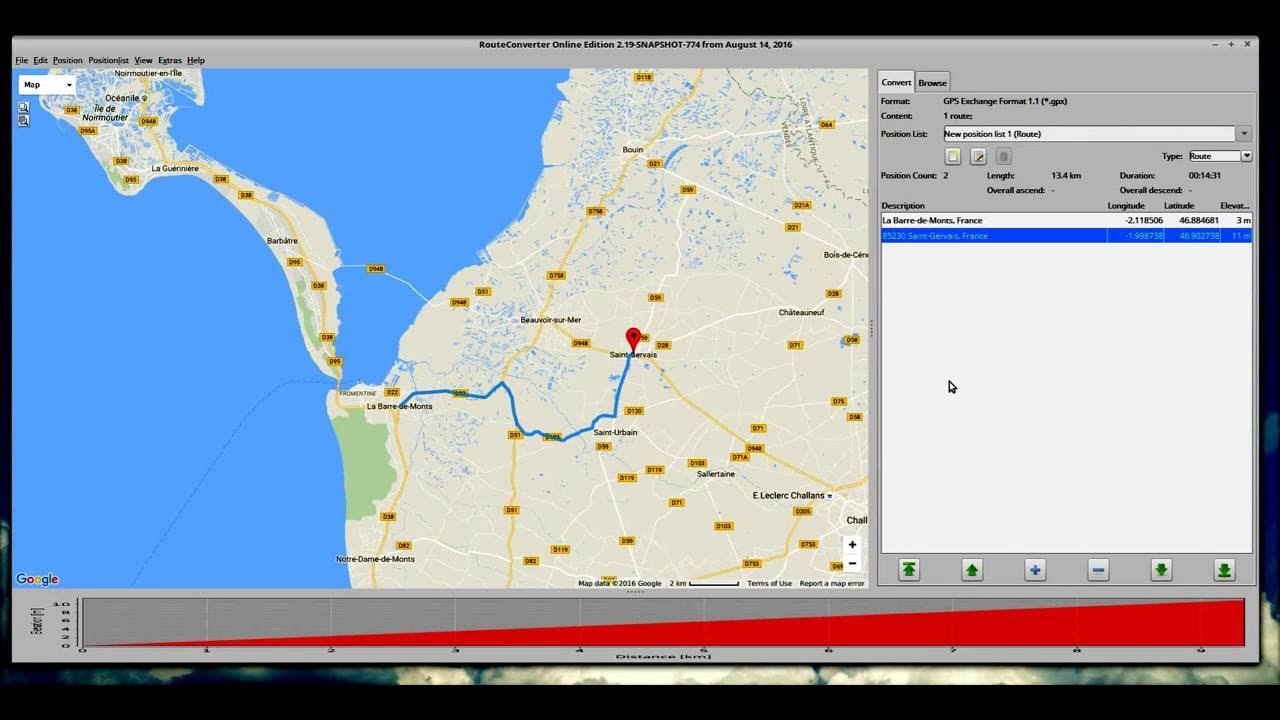Click the Châteauneuf label on map
Screen dimensions: 1280x720
pos(801,312)
